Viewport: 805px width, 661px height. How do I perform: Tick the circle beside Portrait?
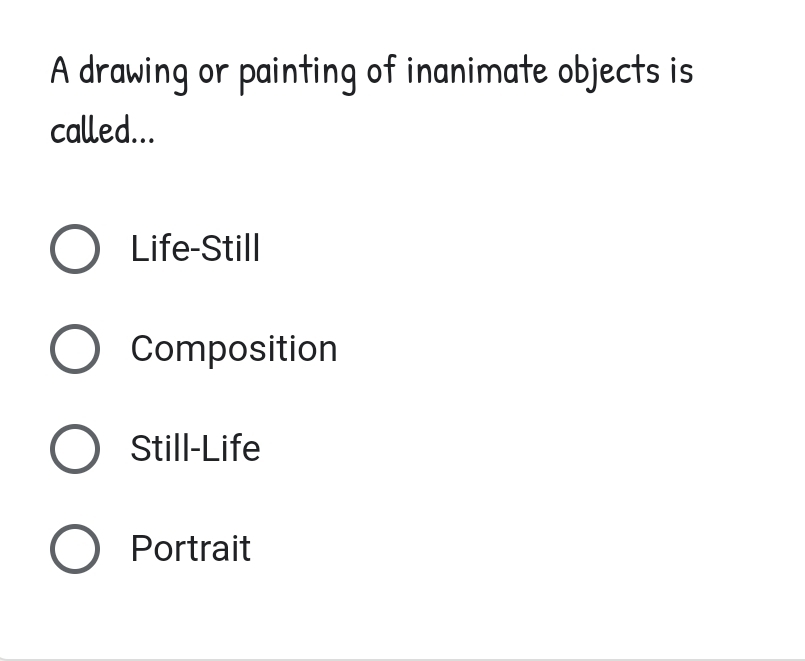75,549
